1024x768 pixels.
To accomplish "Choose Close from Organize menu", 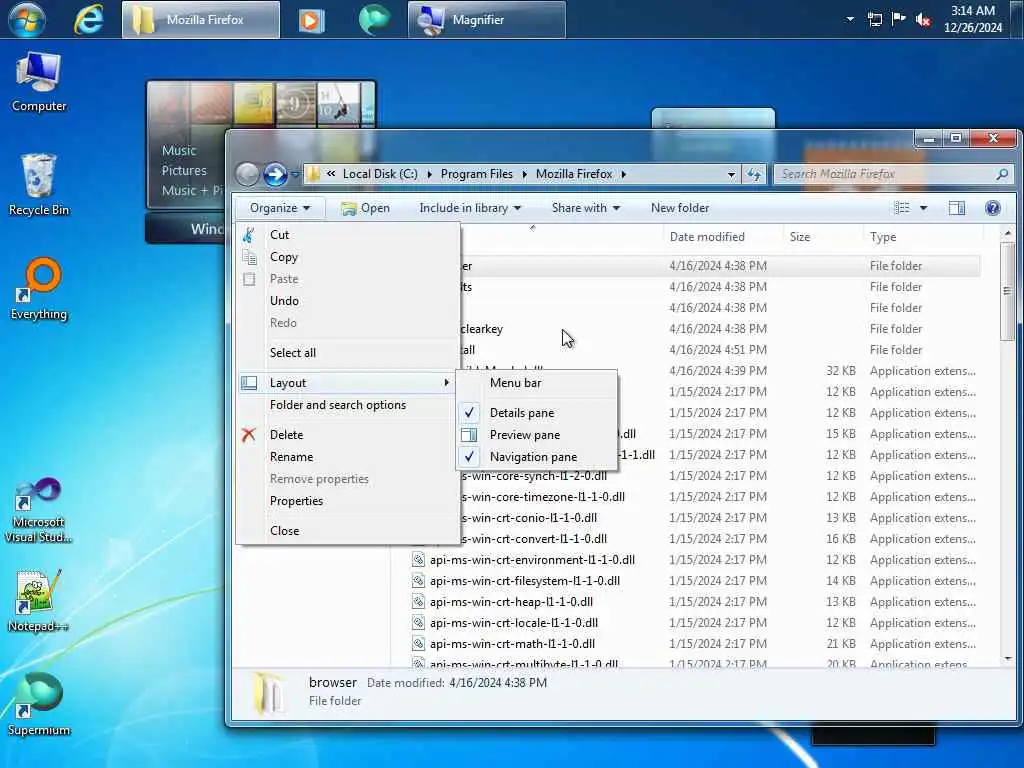I will (x=347, y=531).
